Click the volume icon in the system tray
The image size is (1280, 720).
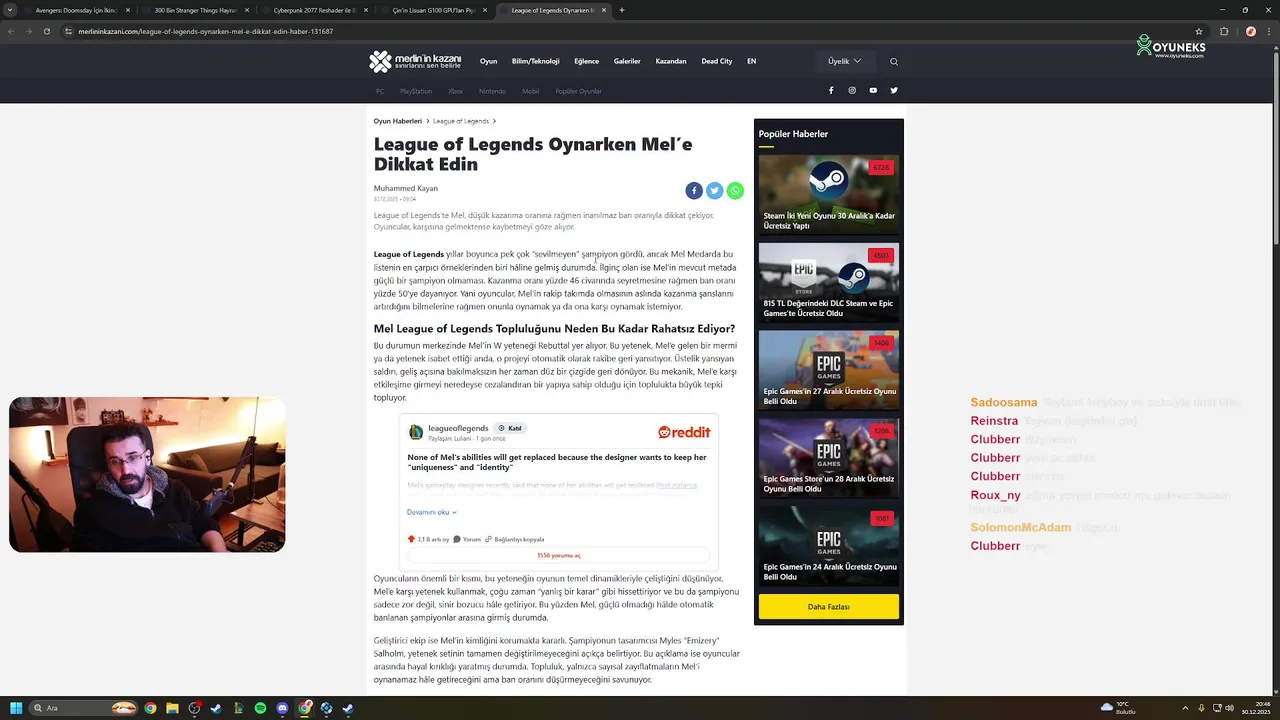1229,708
